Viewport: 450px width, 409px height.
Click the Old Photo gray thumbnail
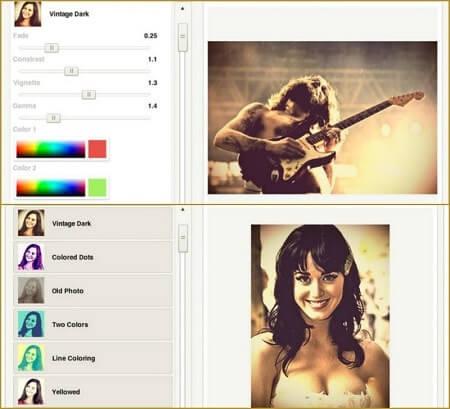coord(31,291)
